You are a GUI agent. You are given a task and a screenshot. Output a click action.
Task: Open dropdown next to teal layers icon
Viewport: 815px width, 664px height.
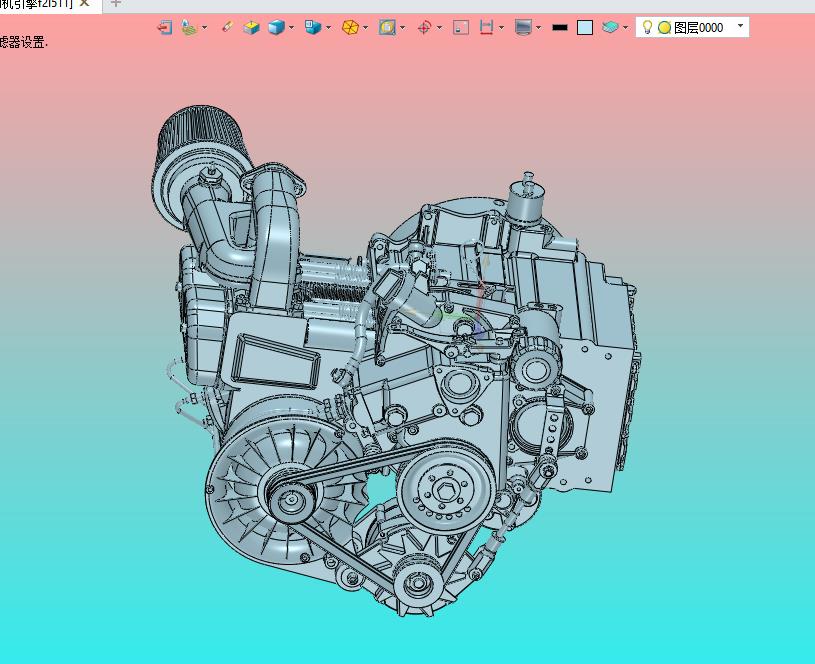(625, 27)
